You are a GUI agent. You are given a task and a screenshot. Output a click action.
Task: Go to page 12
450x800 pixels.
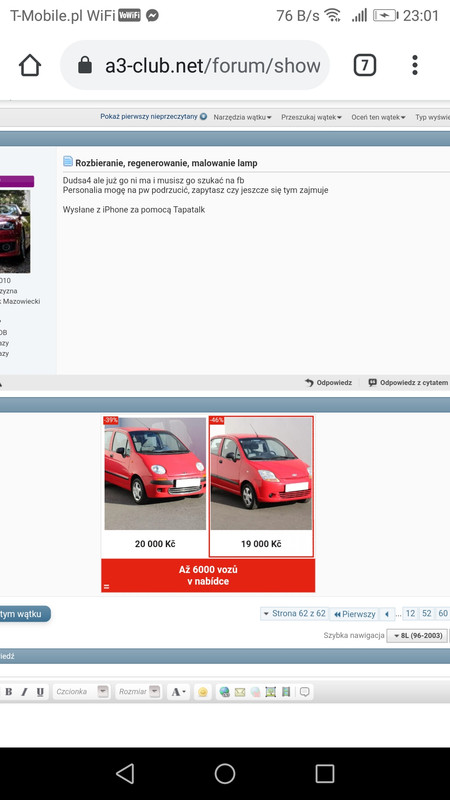point(410,614)
